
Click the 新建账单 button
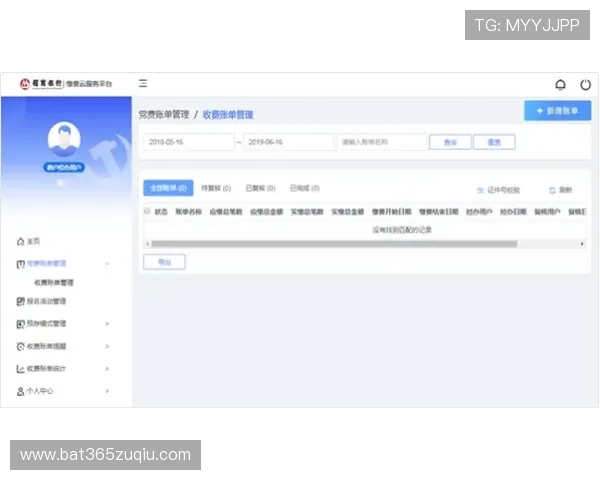(558, 111)
